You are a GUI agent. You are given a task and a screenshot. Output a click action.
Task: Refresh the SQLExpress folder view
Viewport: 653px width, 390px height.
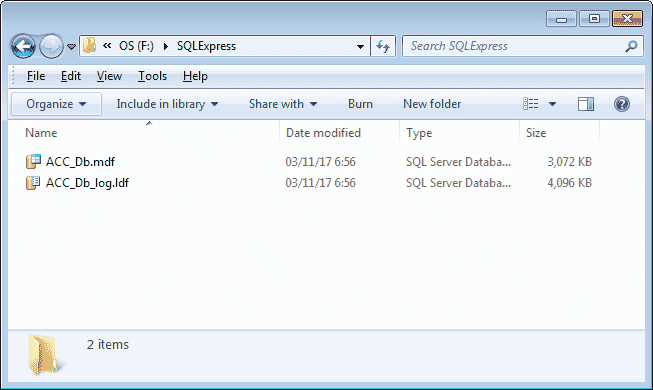click(383, 46)
